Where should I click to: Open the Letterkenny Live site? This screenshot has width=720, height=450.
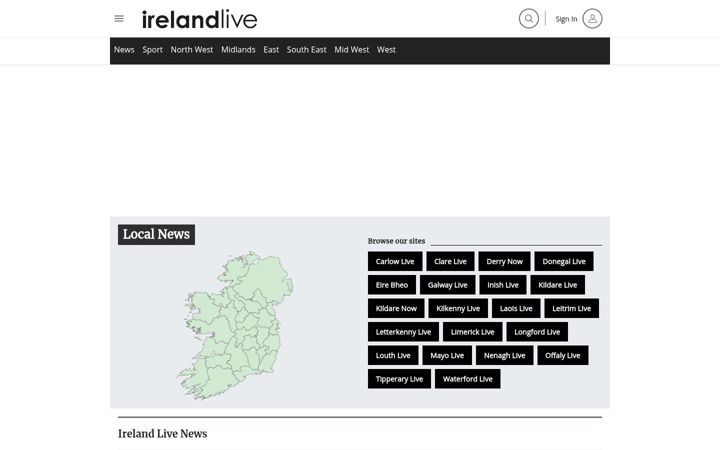(x=403, y=332)
